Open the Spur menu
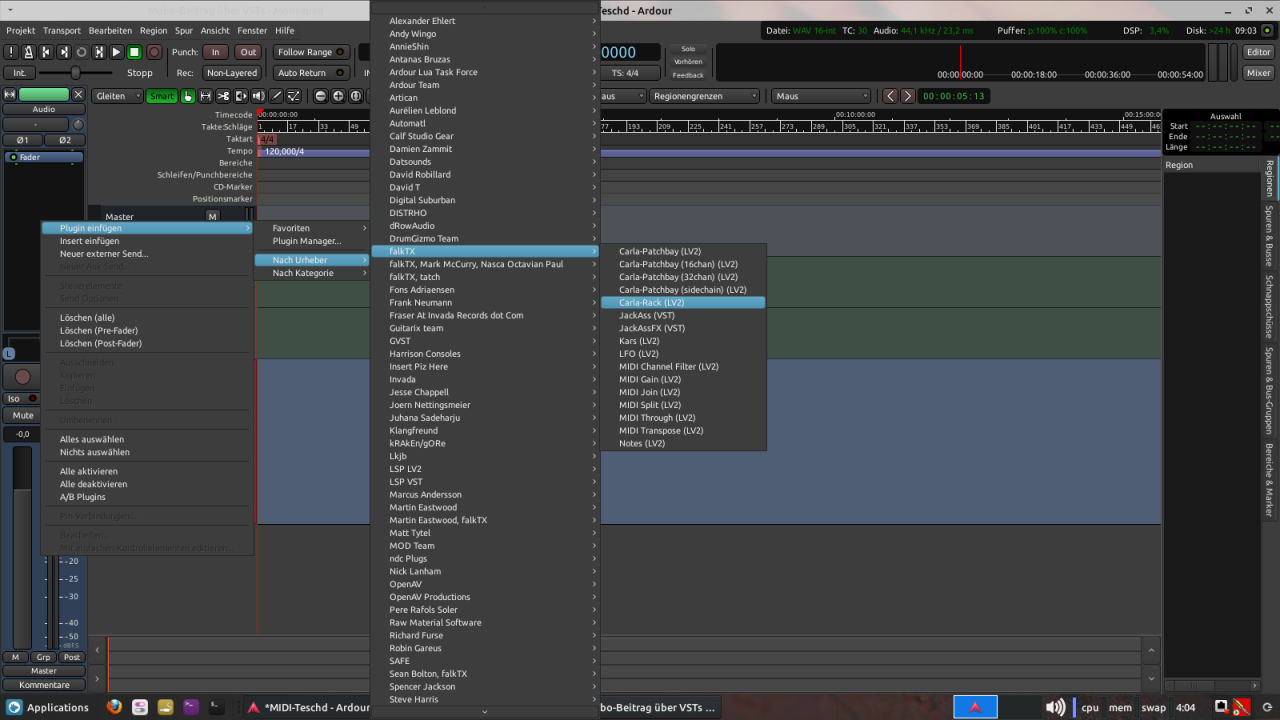This screenshot has width=1280, height=720. pyautogui.click(x=183, y=31)
